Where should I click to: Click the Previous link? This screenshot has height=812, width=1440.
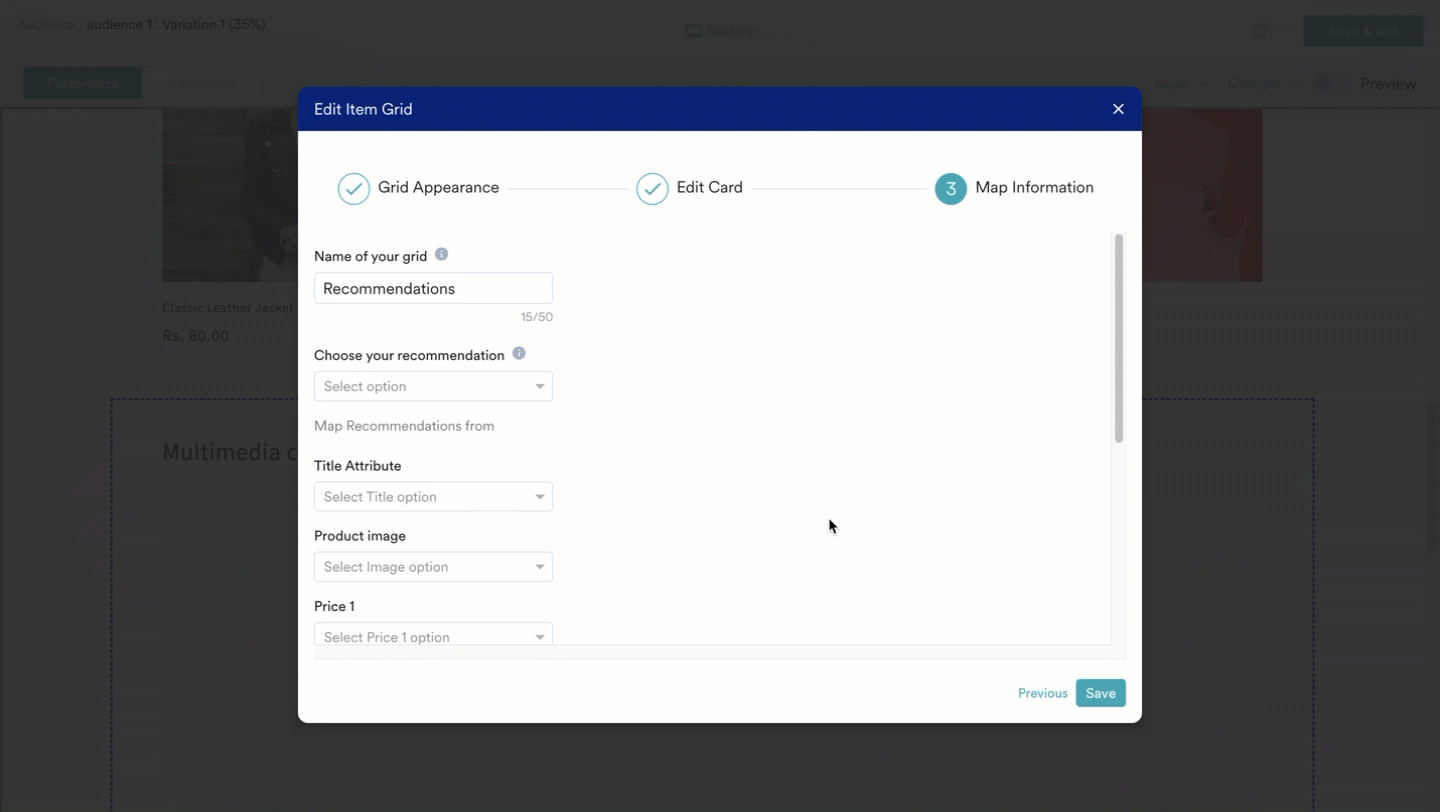(1043, 693)
